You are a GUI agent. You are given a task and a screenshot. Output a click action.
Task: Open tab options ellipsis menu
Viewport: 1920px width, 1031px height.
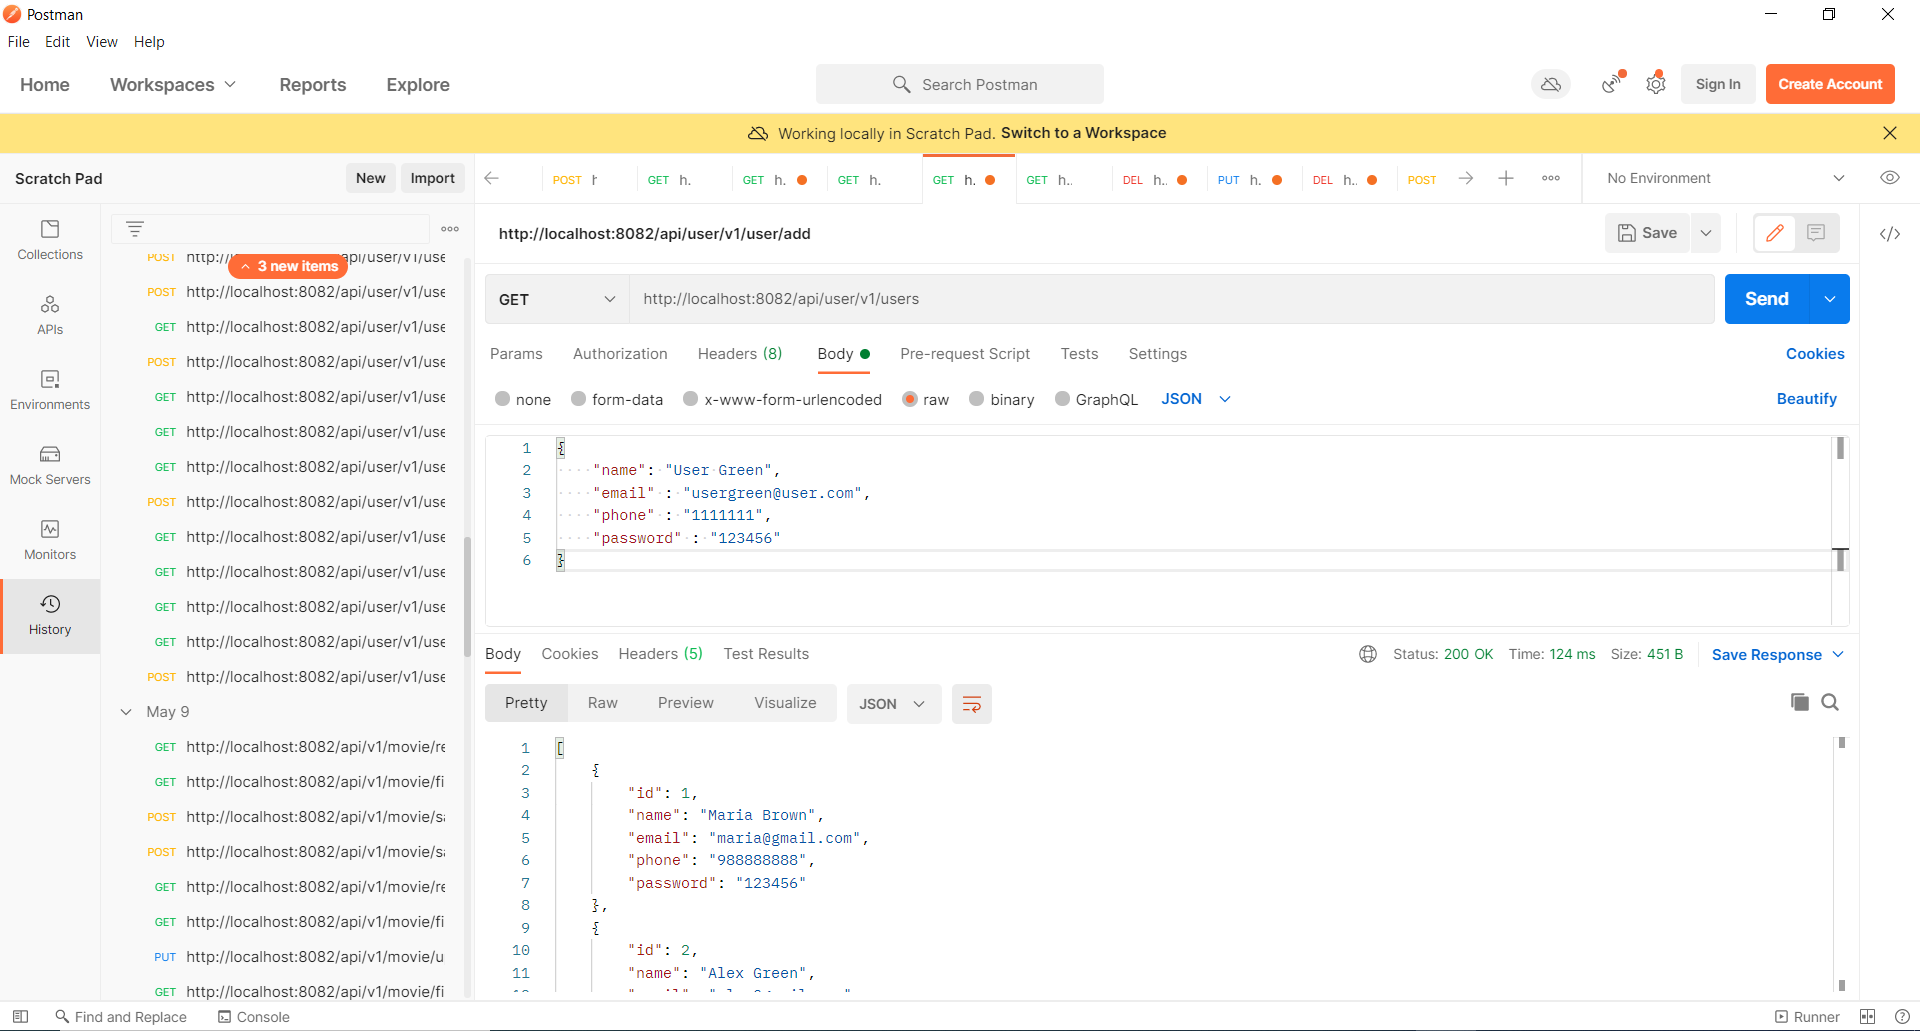1551,178
